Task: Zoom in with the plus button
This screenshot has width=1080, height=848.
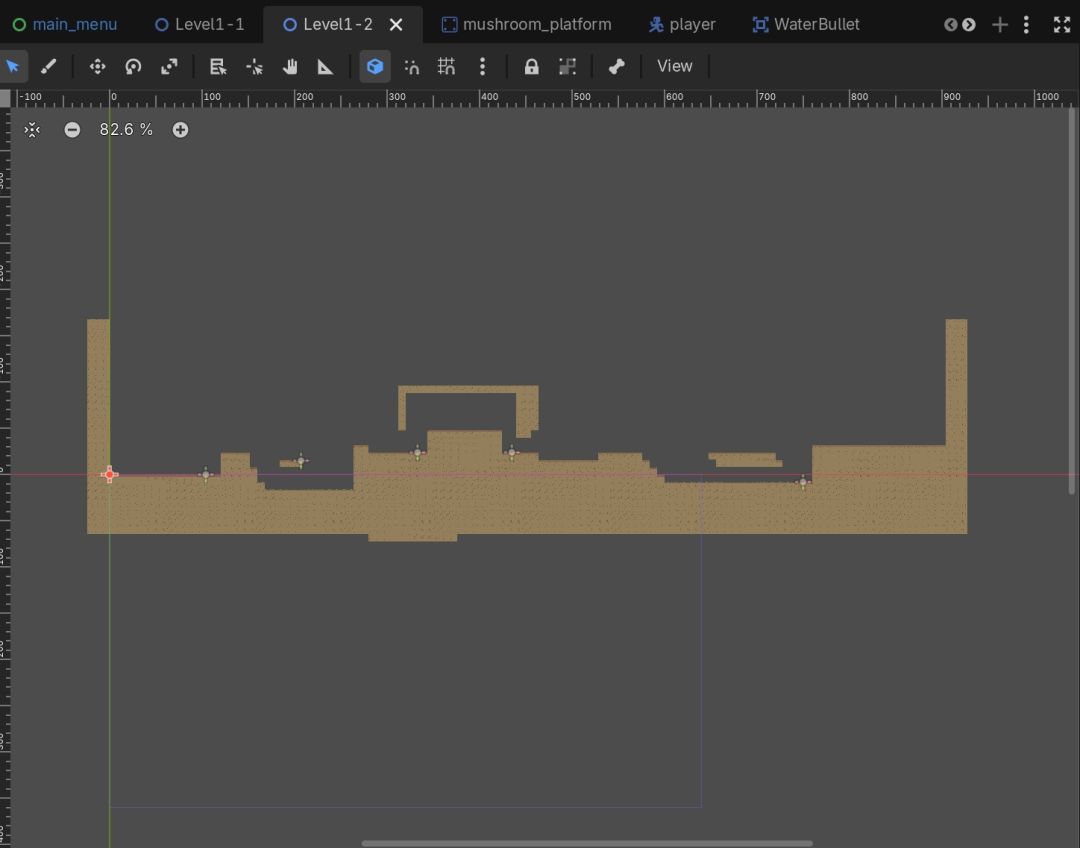Action: (180, 130)
